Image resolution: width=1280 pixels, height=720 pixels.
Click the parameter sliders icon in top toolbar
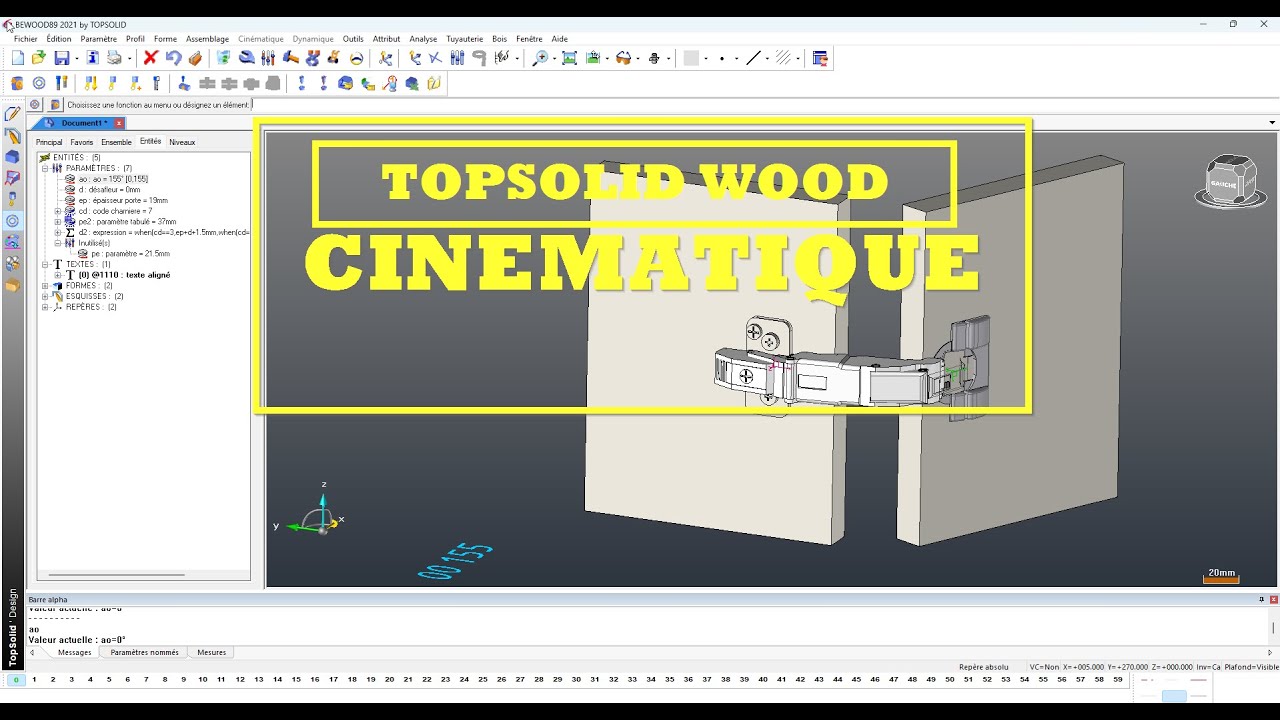pyautogui.click(x=268, y=58)
